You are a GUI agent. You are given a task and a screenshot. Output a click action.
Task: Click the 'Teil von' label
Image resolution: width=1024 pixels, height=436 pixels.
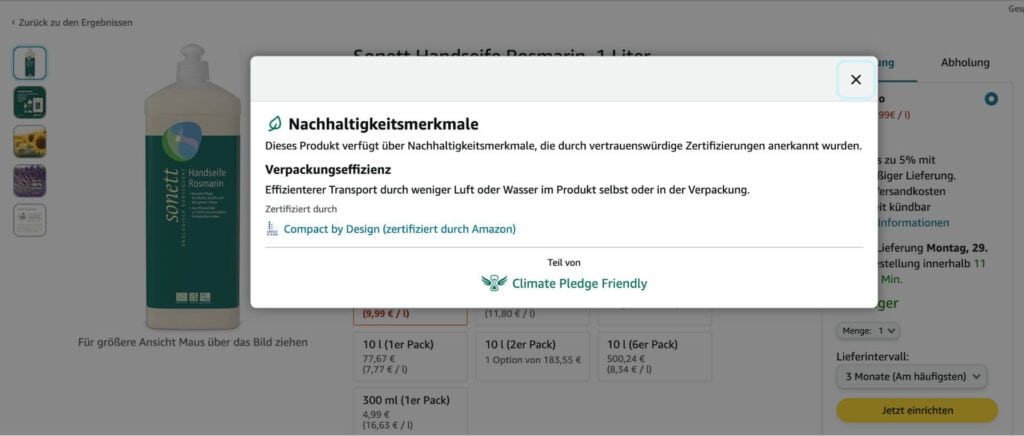(x=564, y=262)
